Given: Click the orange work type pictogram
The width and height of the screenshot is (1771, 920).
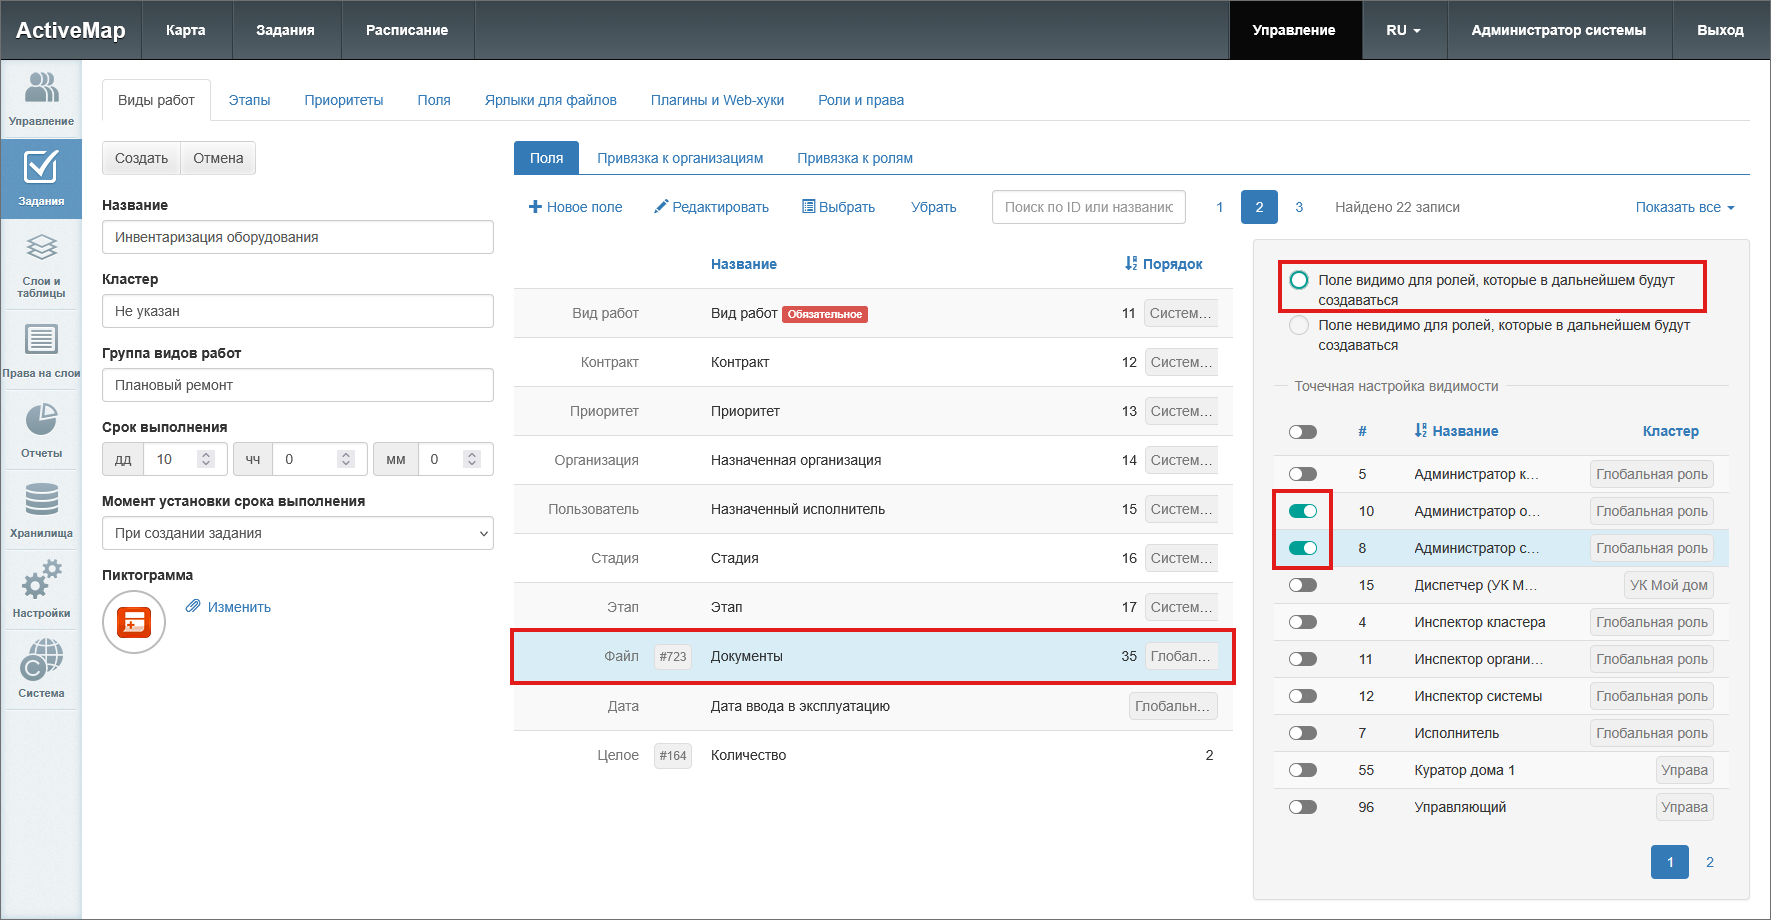Looking at the screenshot, I should 134,622.
